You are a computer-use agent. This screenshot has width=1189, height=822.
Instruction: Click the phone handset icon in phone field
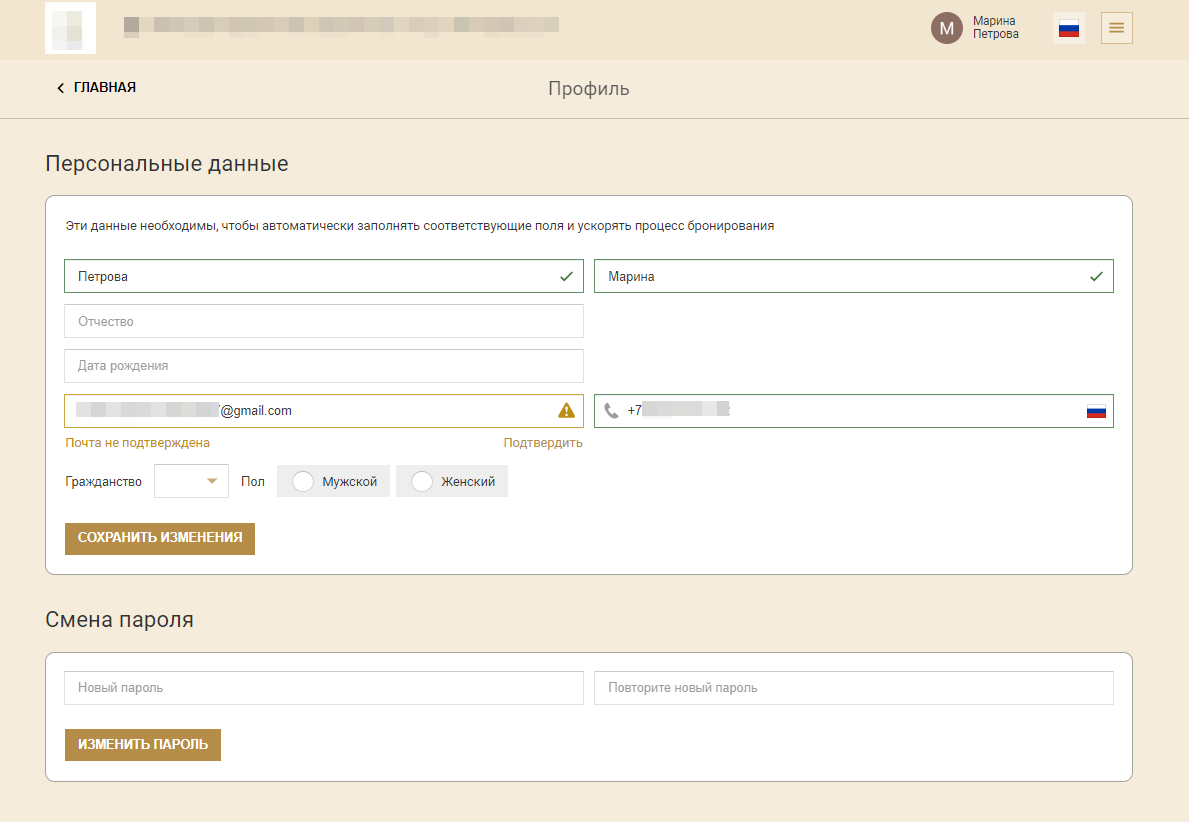pos(611,411)
